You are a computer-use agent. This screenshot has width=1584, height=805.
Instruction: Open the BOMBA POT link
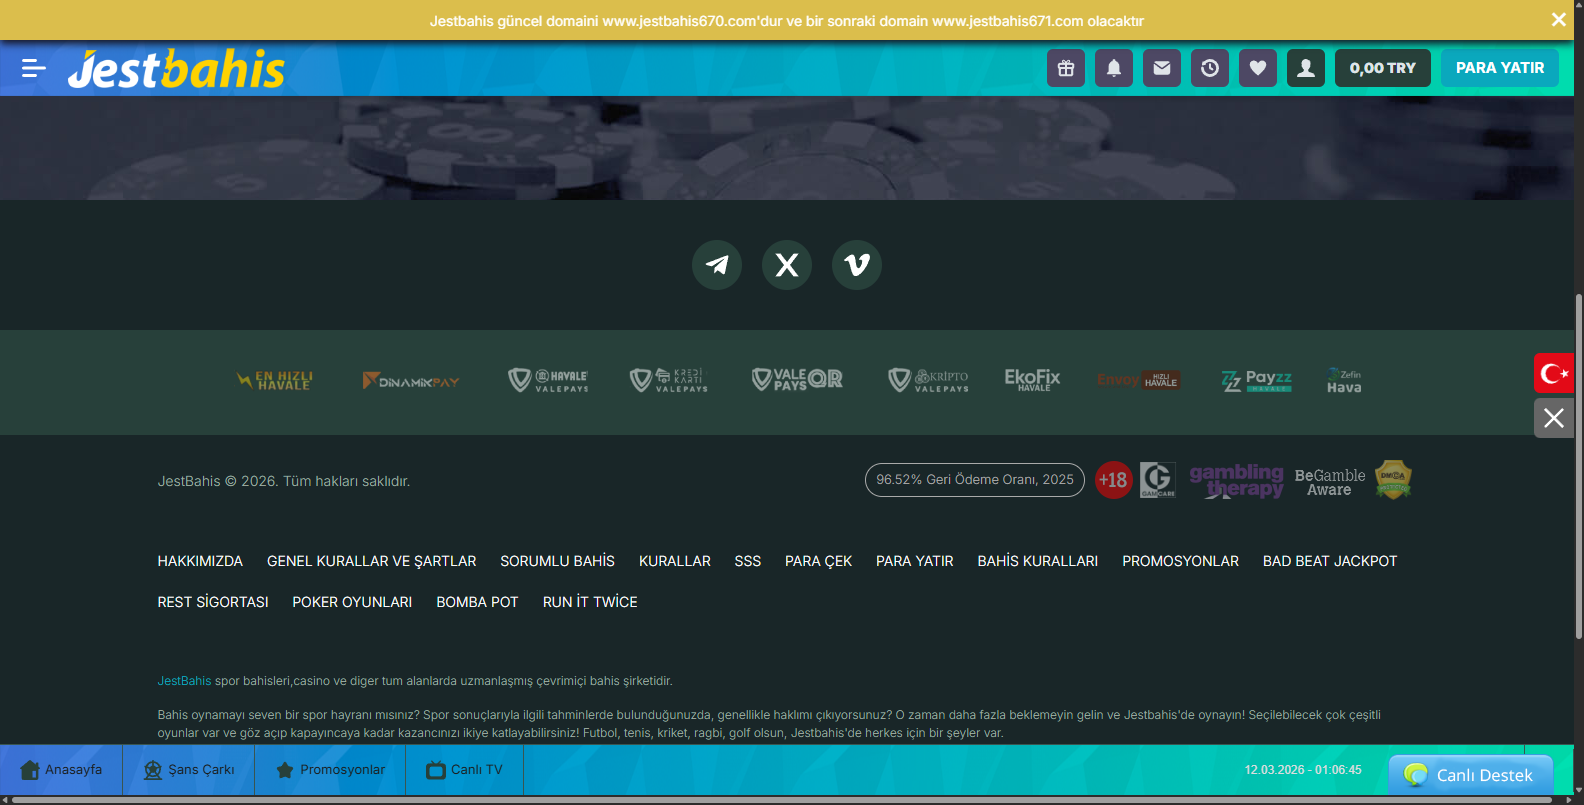click(x=478, y=602)
